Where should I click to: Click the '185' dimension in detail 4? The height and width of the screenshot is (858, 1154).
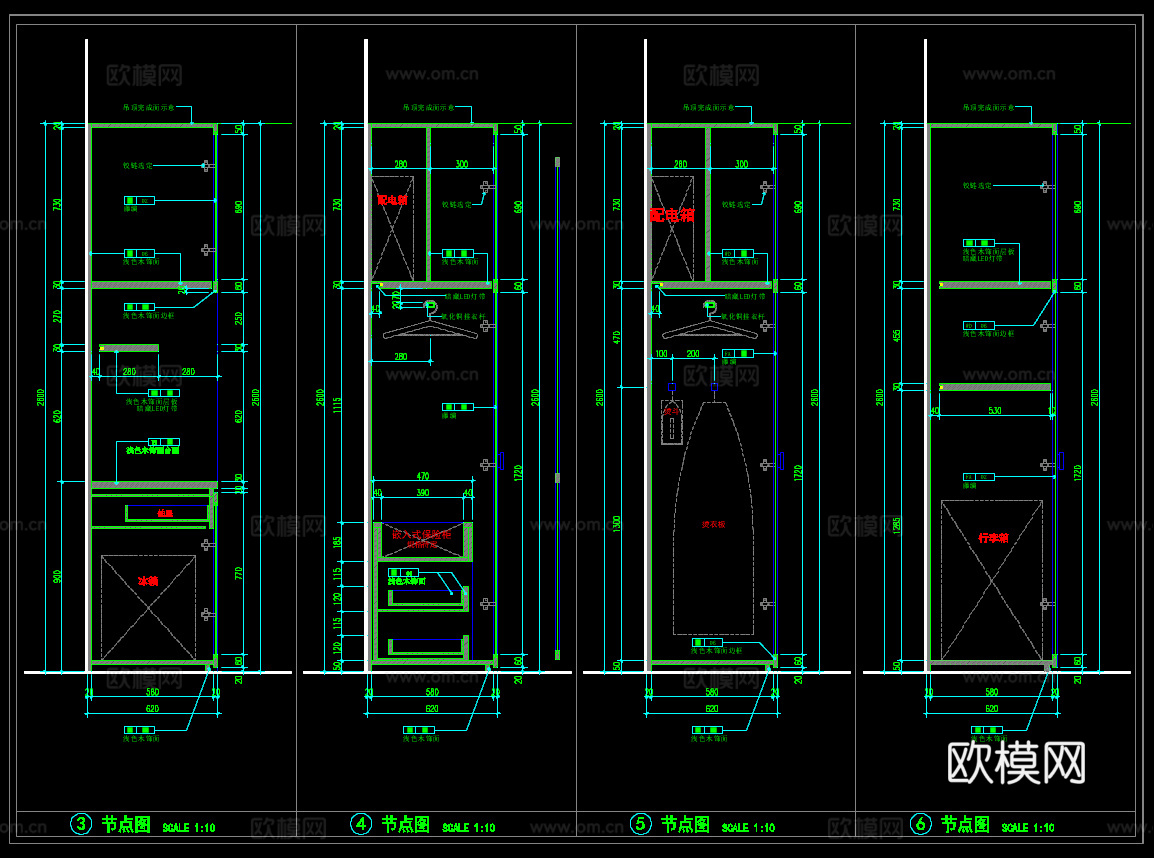pyautogui.click(x=337, y=542)
